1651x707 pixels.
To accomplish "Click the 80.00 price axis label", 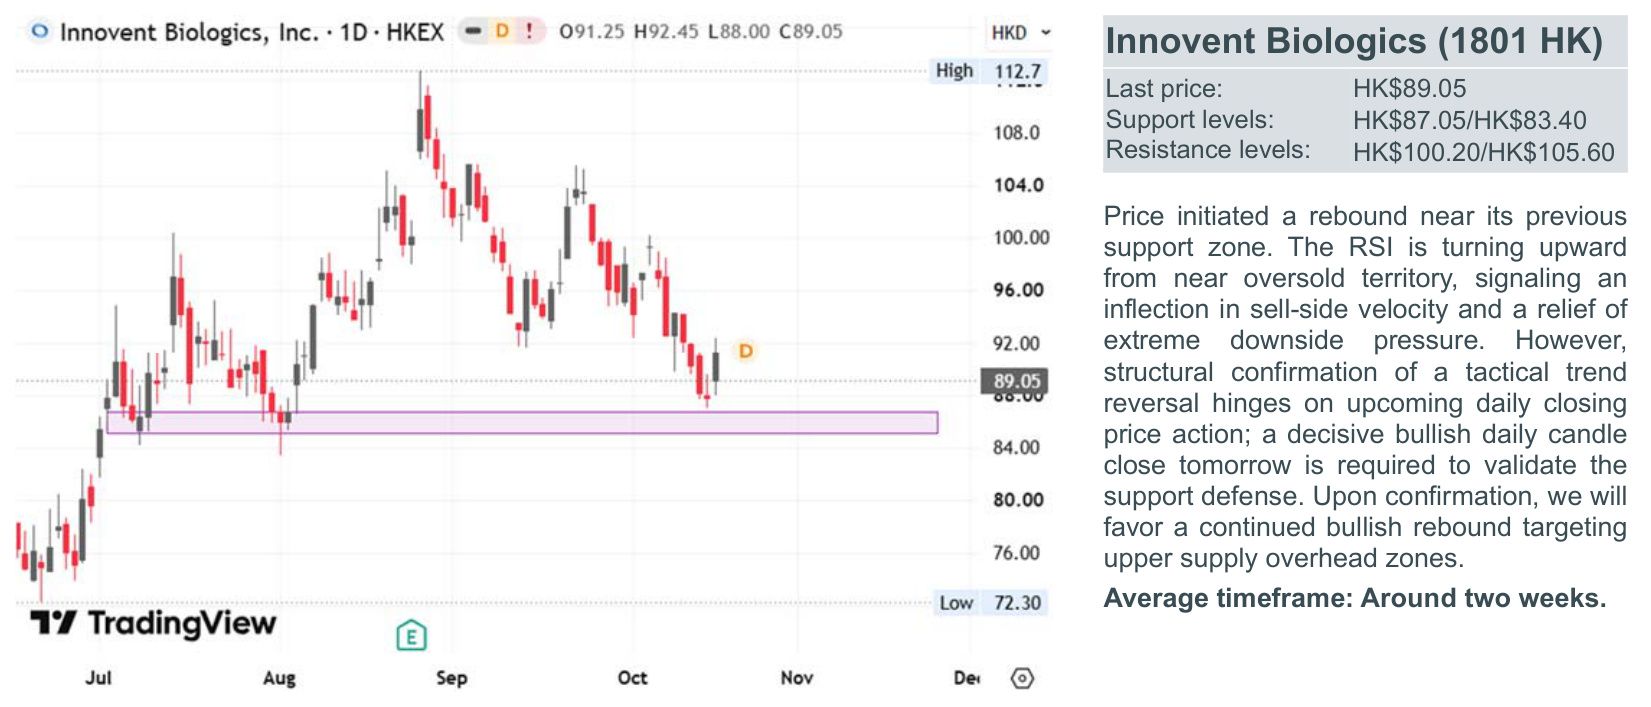I will point(1018,500).
